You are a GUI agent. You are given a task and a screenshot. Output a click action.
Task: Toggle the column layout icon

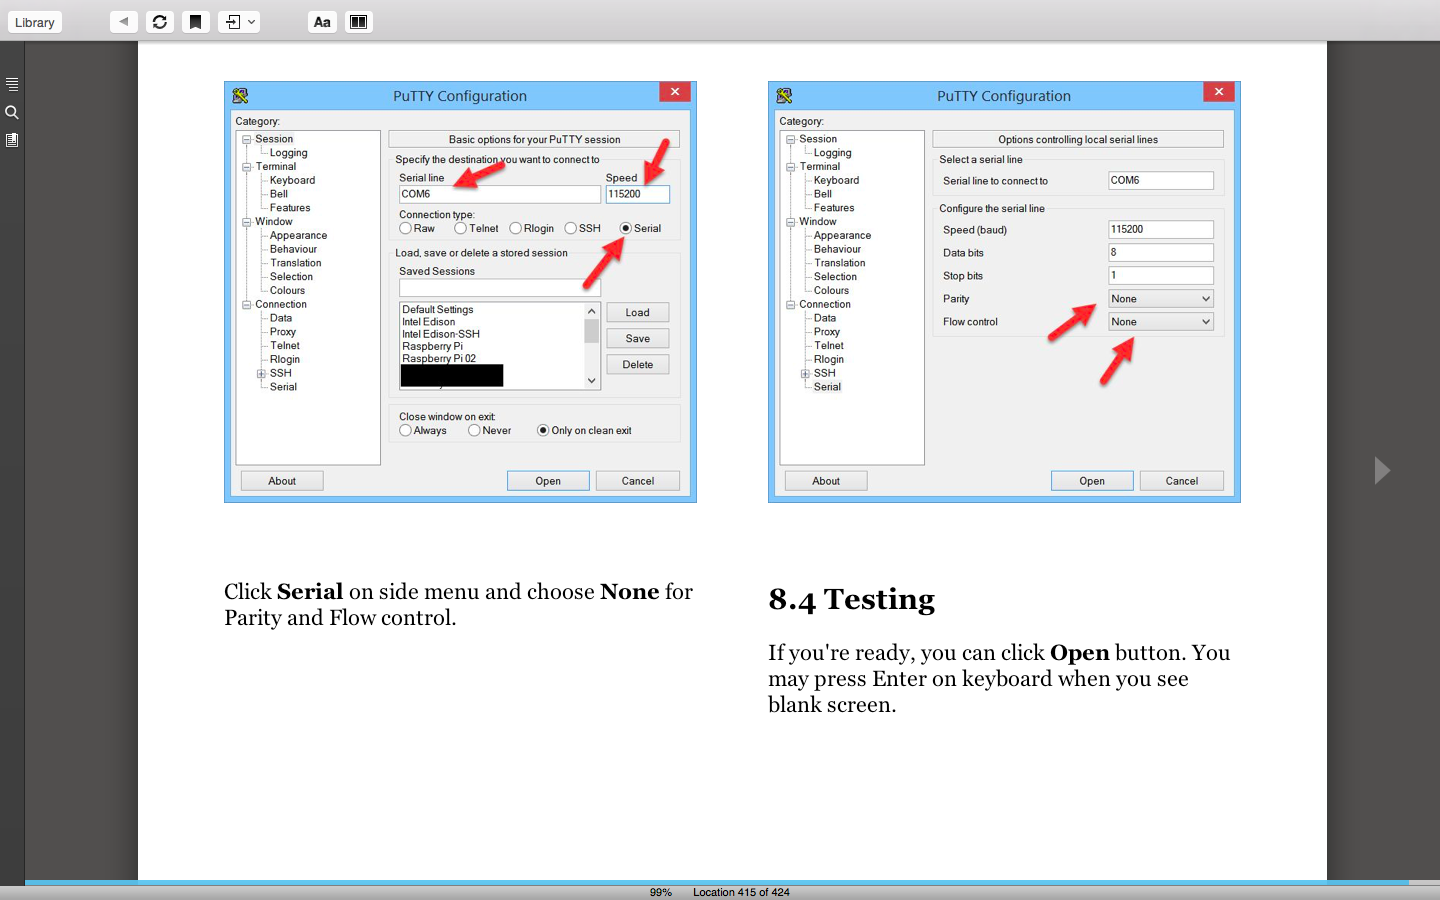tap(358, 22)
